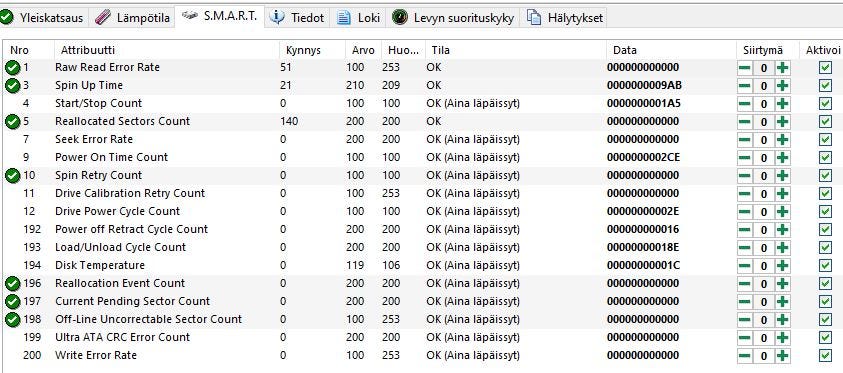Sort by the Nro column header
This screenshot has width=843, height=373.
(x=28, y=50)
